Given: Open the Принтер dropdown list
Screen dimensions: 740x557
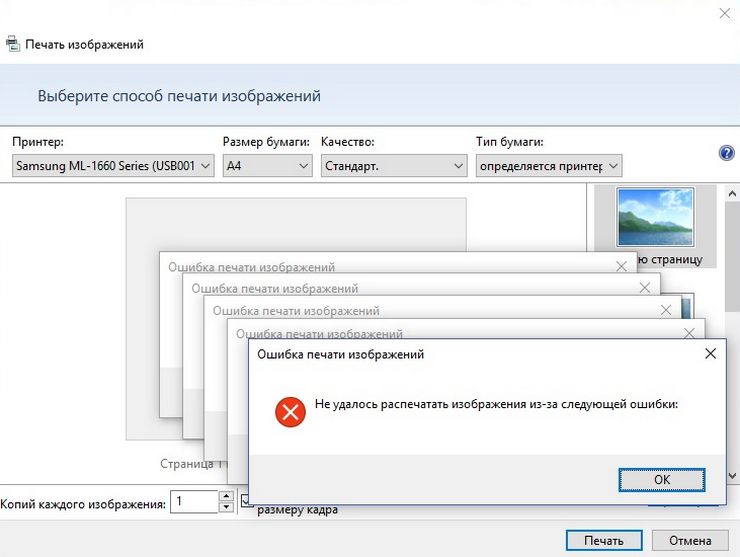Looking at the screenshot, I should click(x=114, y=166).
